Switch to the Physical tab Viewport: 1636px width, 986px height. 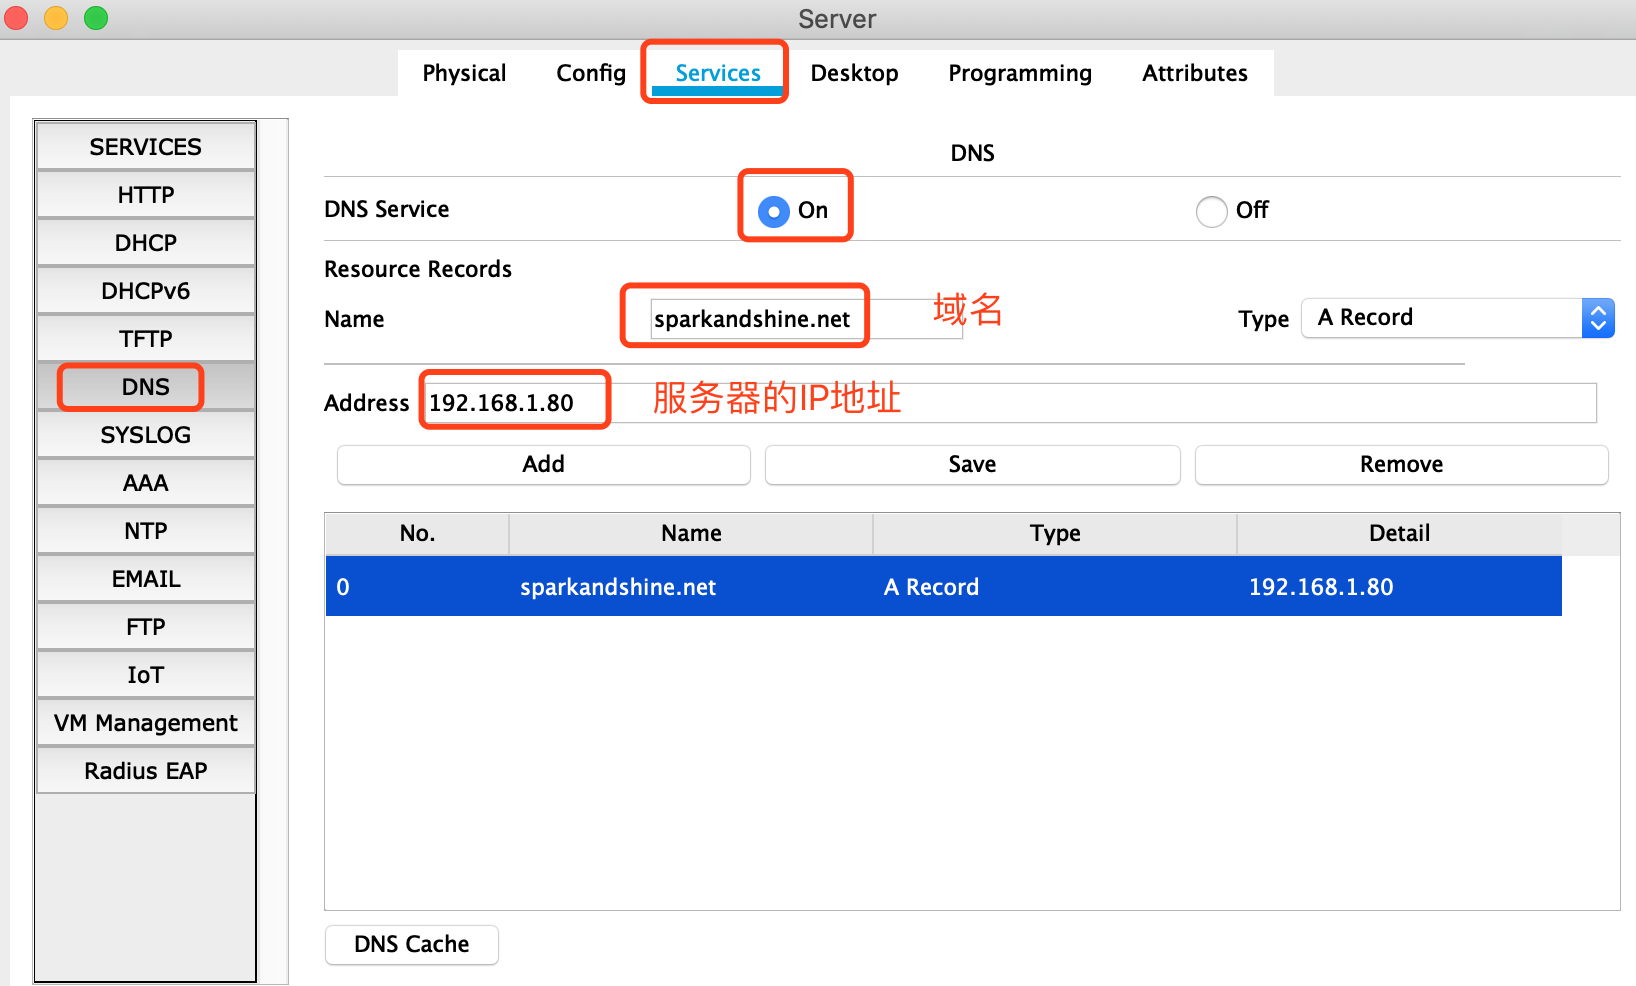point(464,72)
